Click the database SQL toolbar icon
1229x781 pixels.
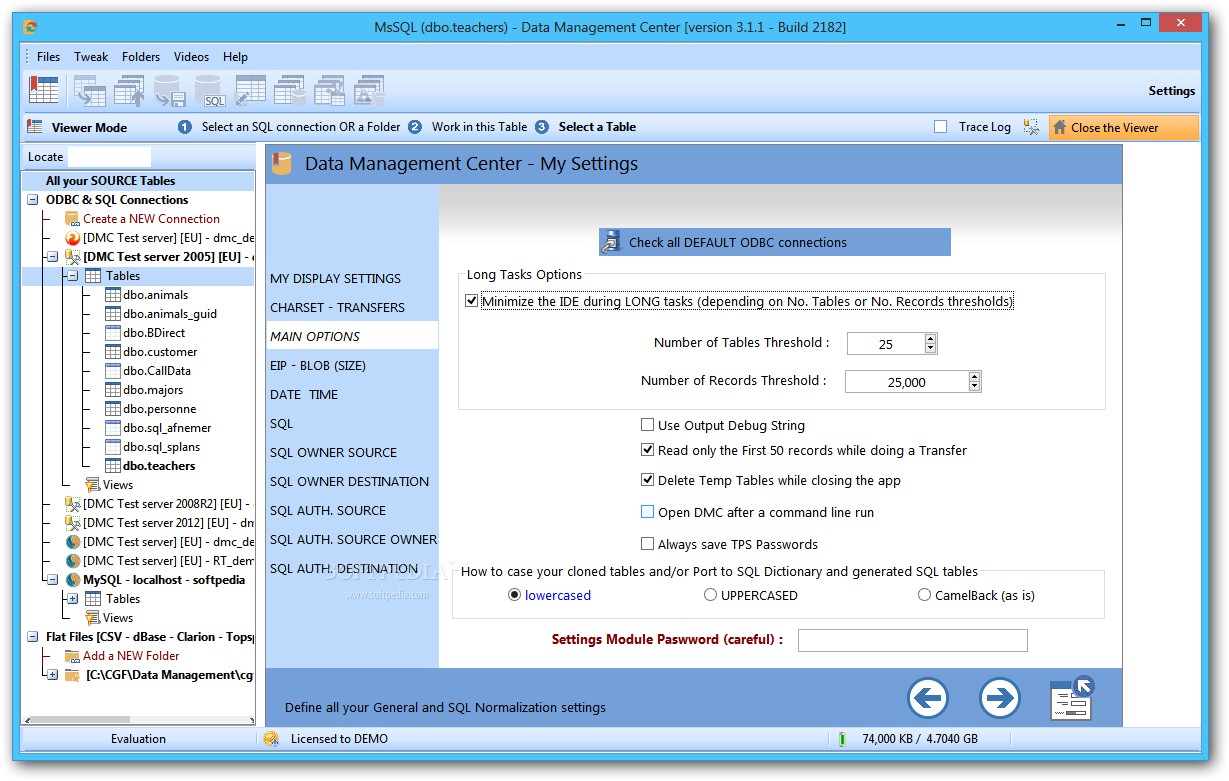point(211,91)
